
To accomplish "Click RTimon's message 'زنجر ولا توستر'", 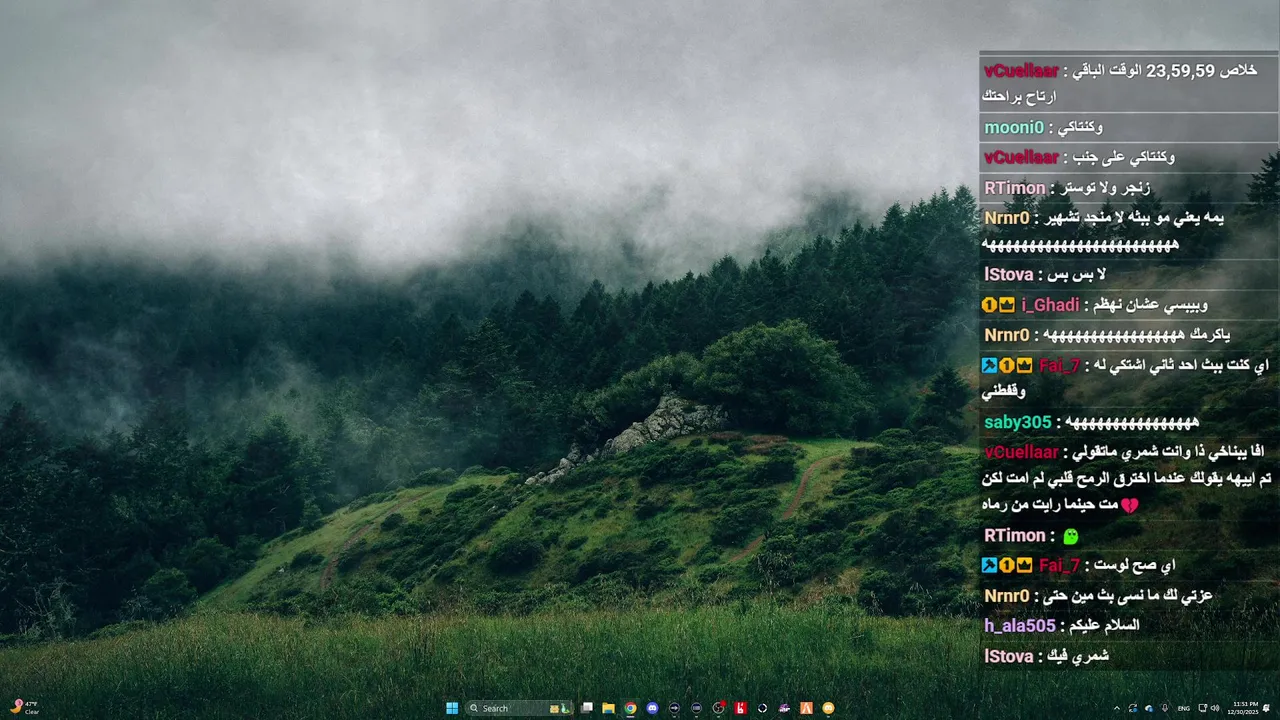I will pyautogui.click(x=1104, y=188).
